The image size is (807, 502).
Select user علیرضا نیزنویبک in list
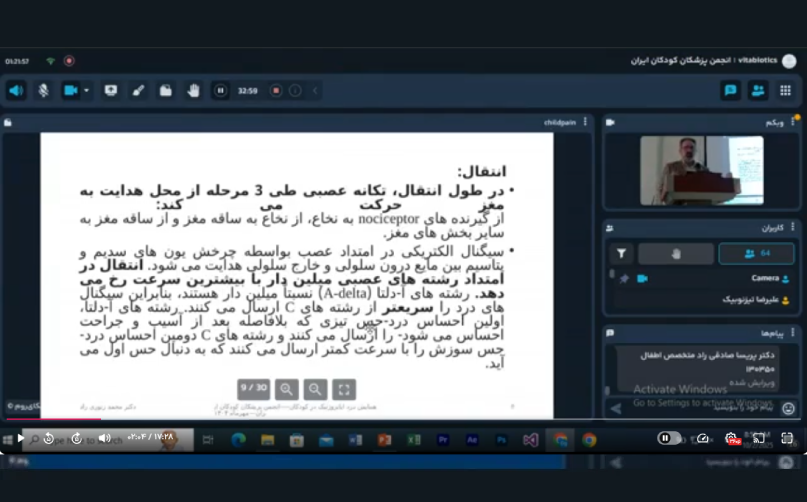click(x=704, y=300)
